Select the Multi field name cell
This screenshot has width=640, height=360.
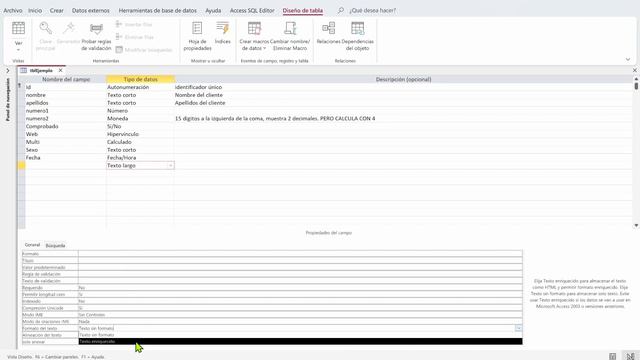click(65, 142)
